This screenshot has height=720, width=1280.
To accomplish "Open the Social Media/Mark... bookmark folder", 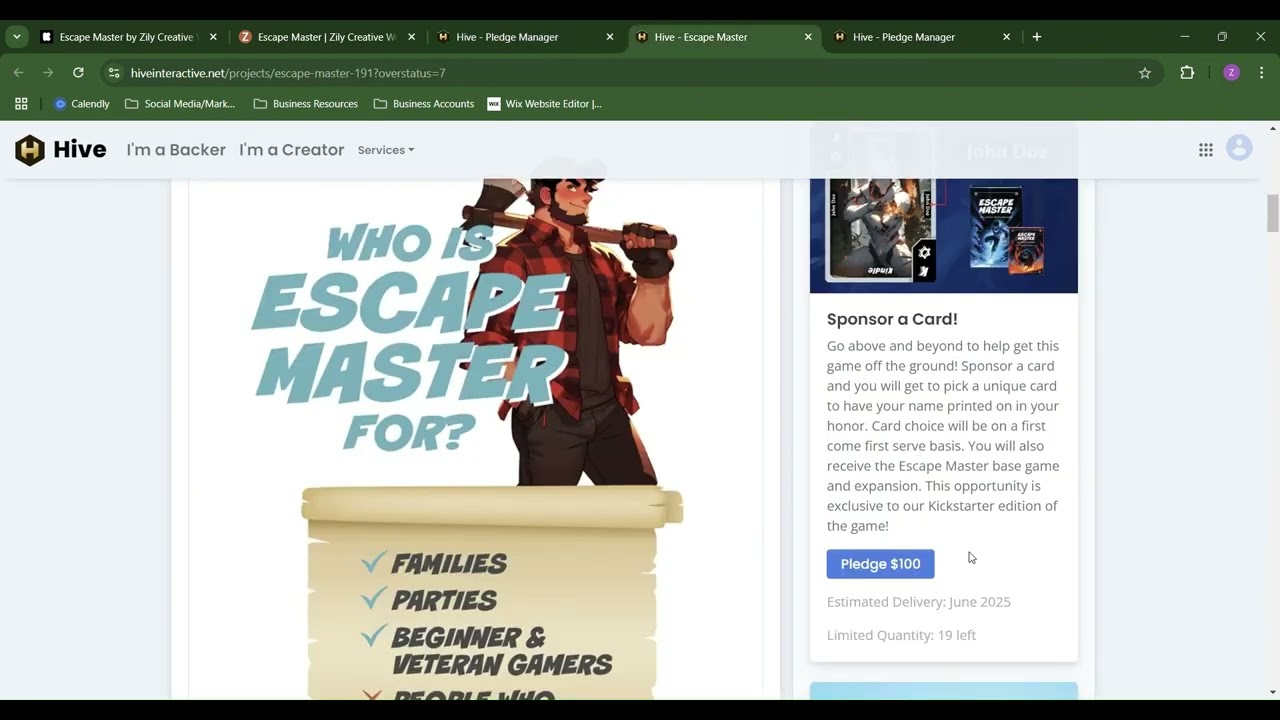I will pos(180,104).
